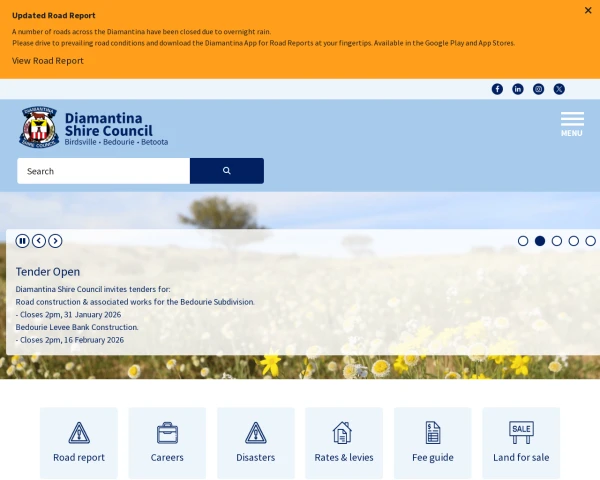
Task: Jump to fifth carousel slide dot
Action: click(590, 241)
